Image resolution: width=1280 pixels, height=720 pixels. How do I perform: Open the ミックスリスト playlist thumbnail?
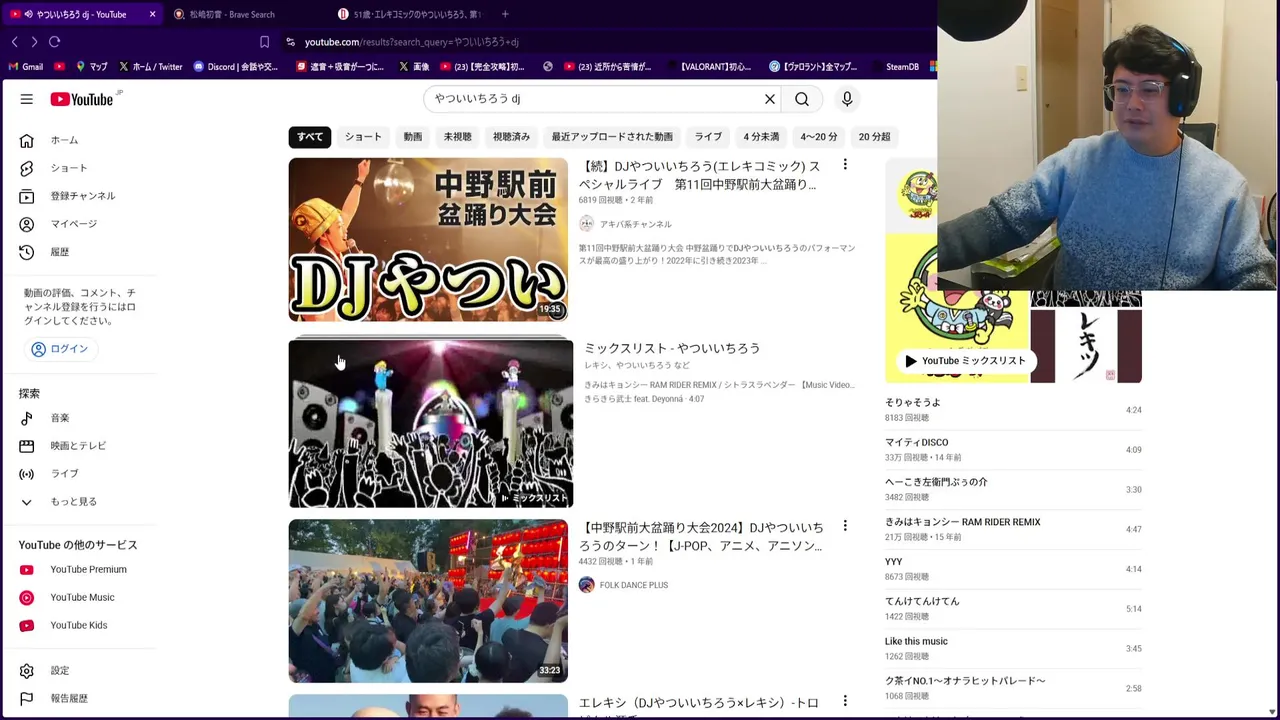431,422
